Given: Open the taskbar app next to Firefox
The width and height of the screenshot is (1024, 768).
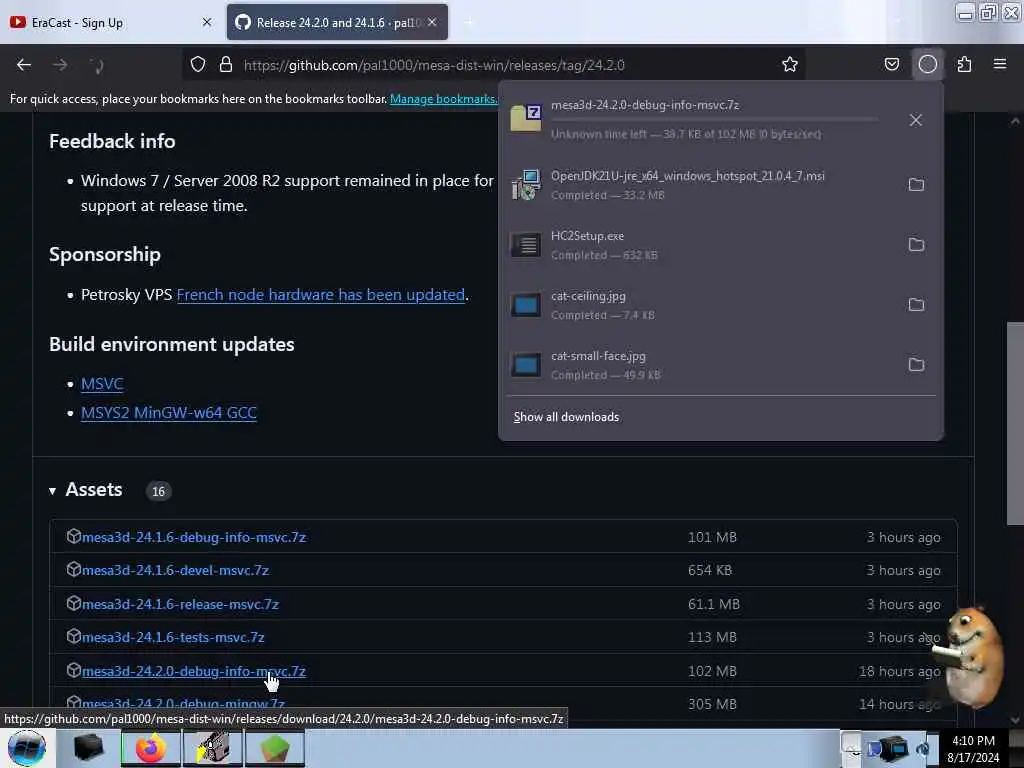Looking at the screenshot, I should click(x=212, y=748).
